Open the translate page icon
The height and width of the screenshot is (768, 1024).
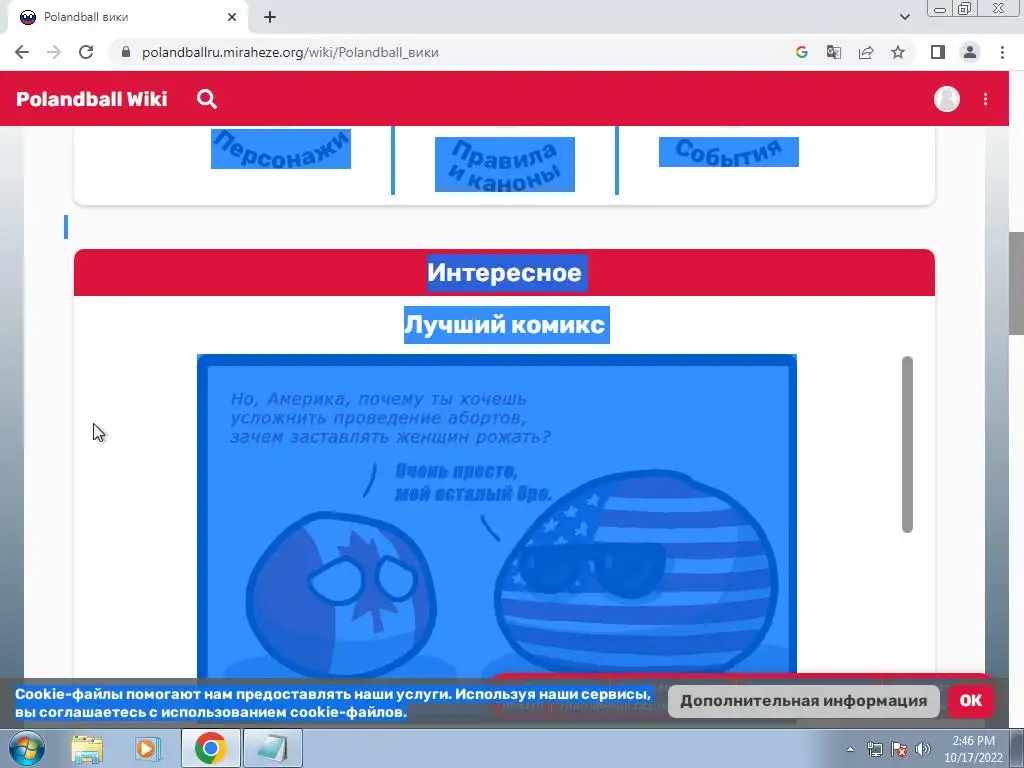(x=833, y=52)
